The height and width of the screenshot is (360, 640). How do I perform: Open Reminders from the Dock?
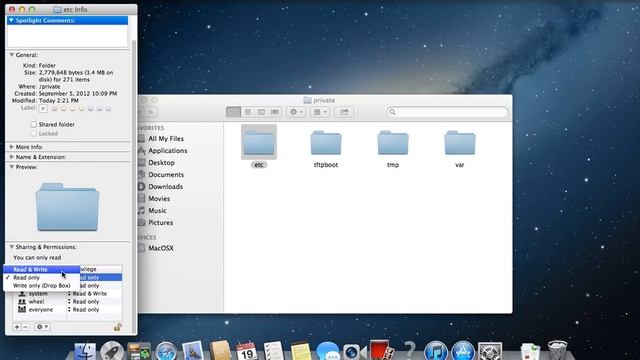[x=273, y=351]
